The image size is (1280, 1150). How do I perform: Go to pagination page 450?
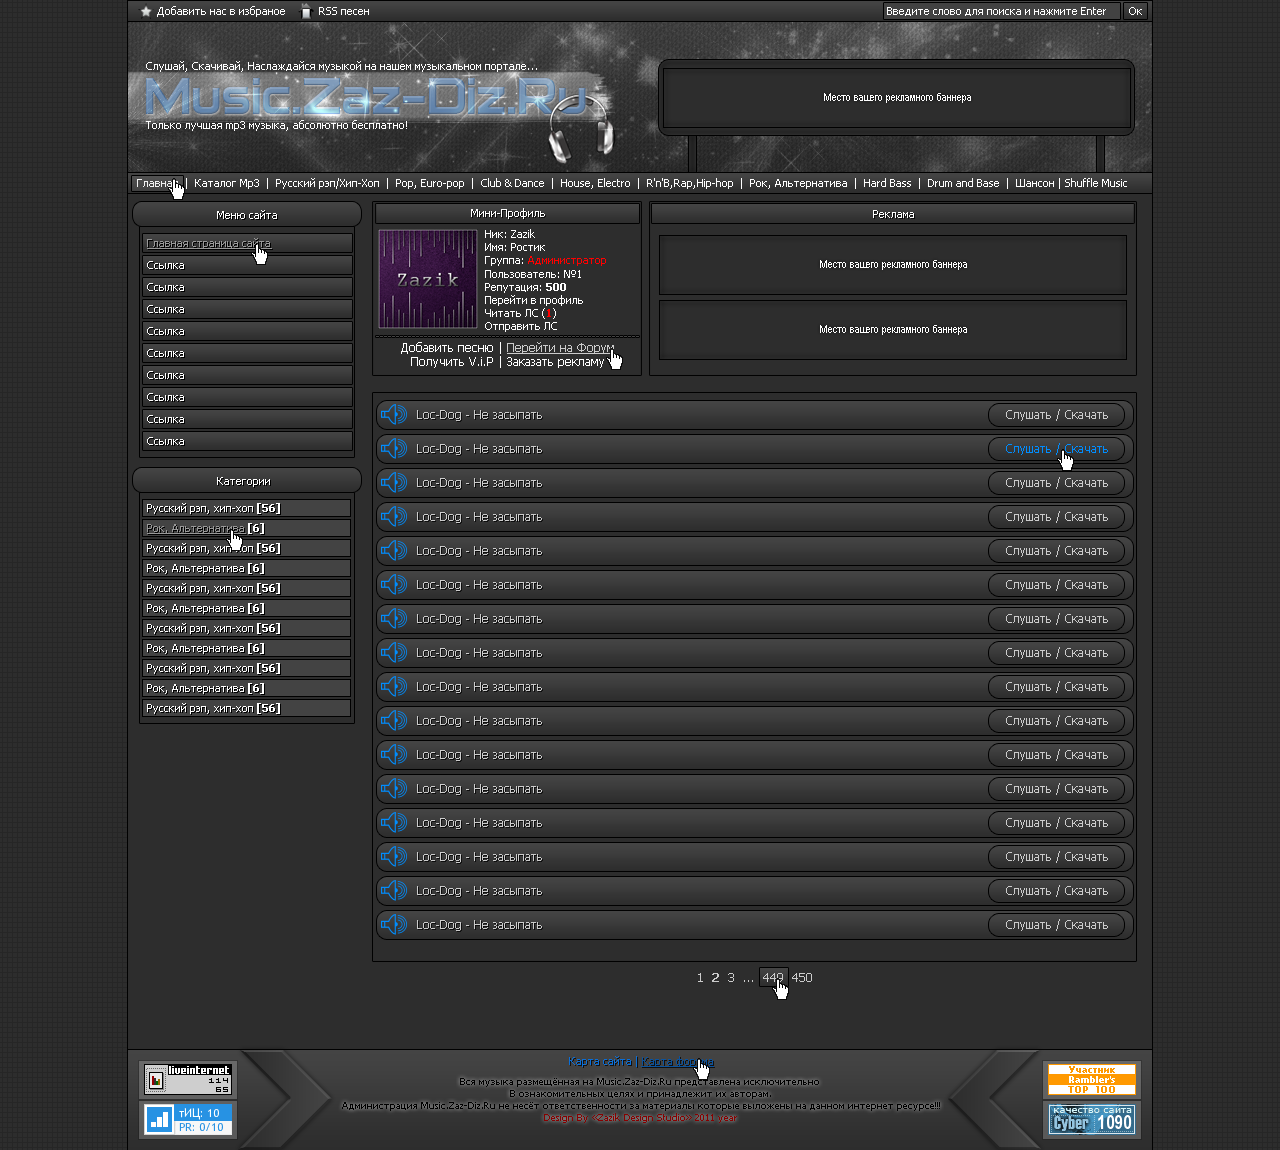click(x=802, y=978)
